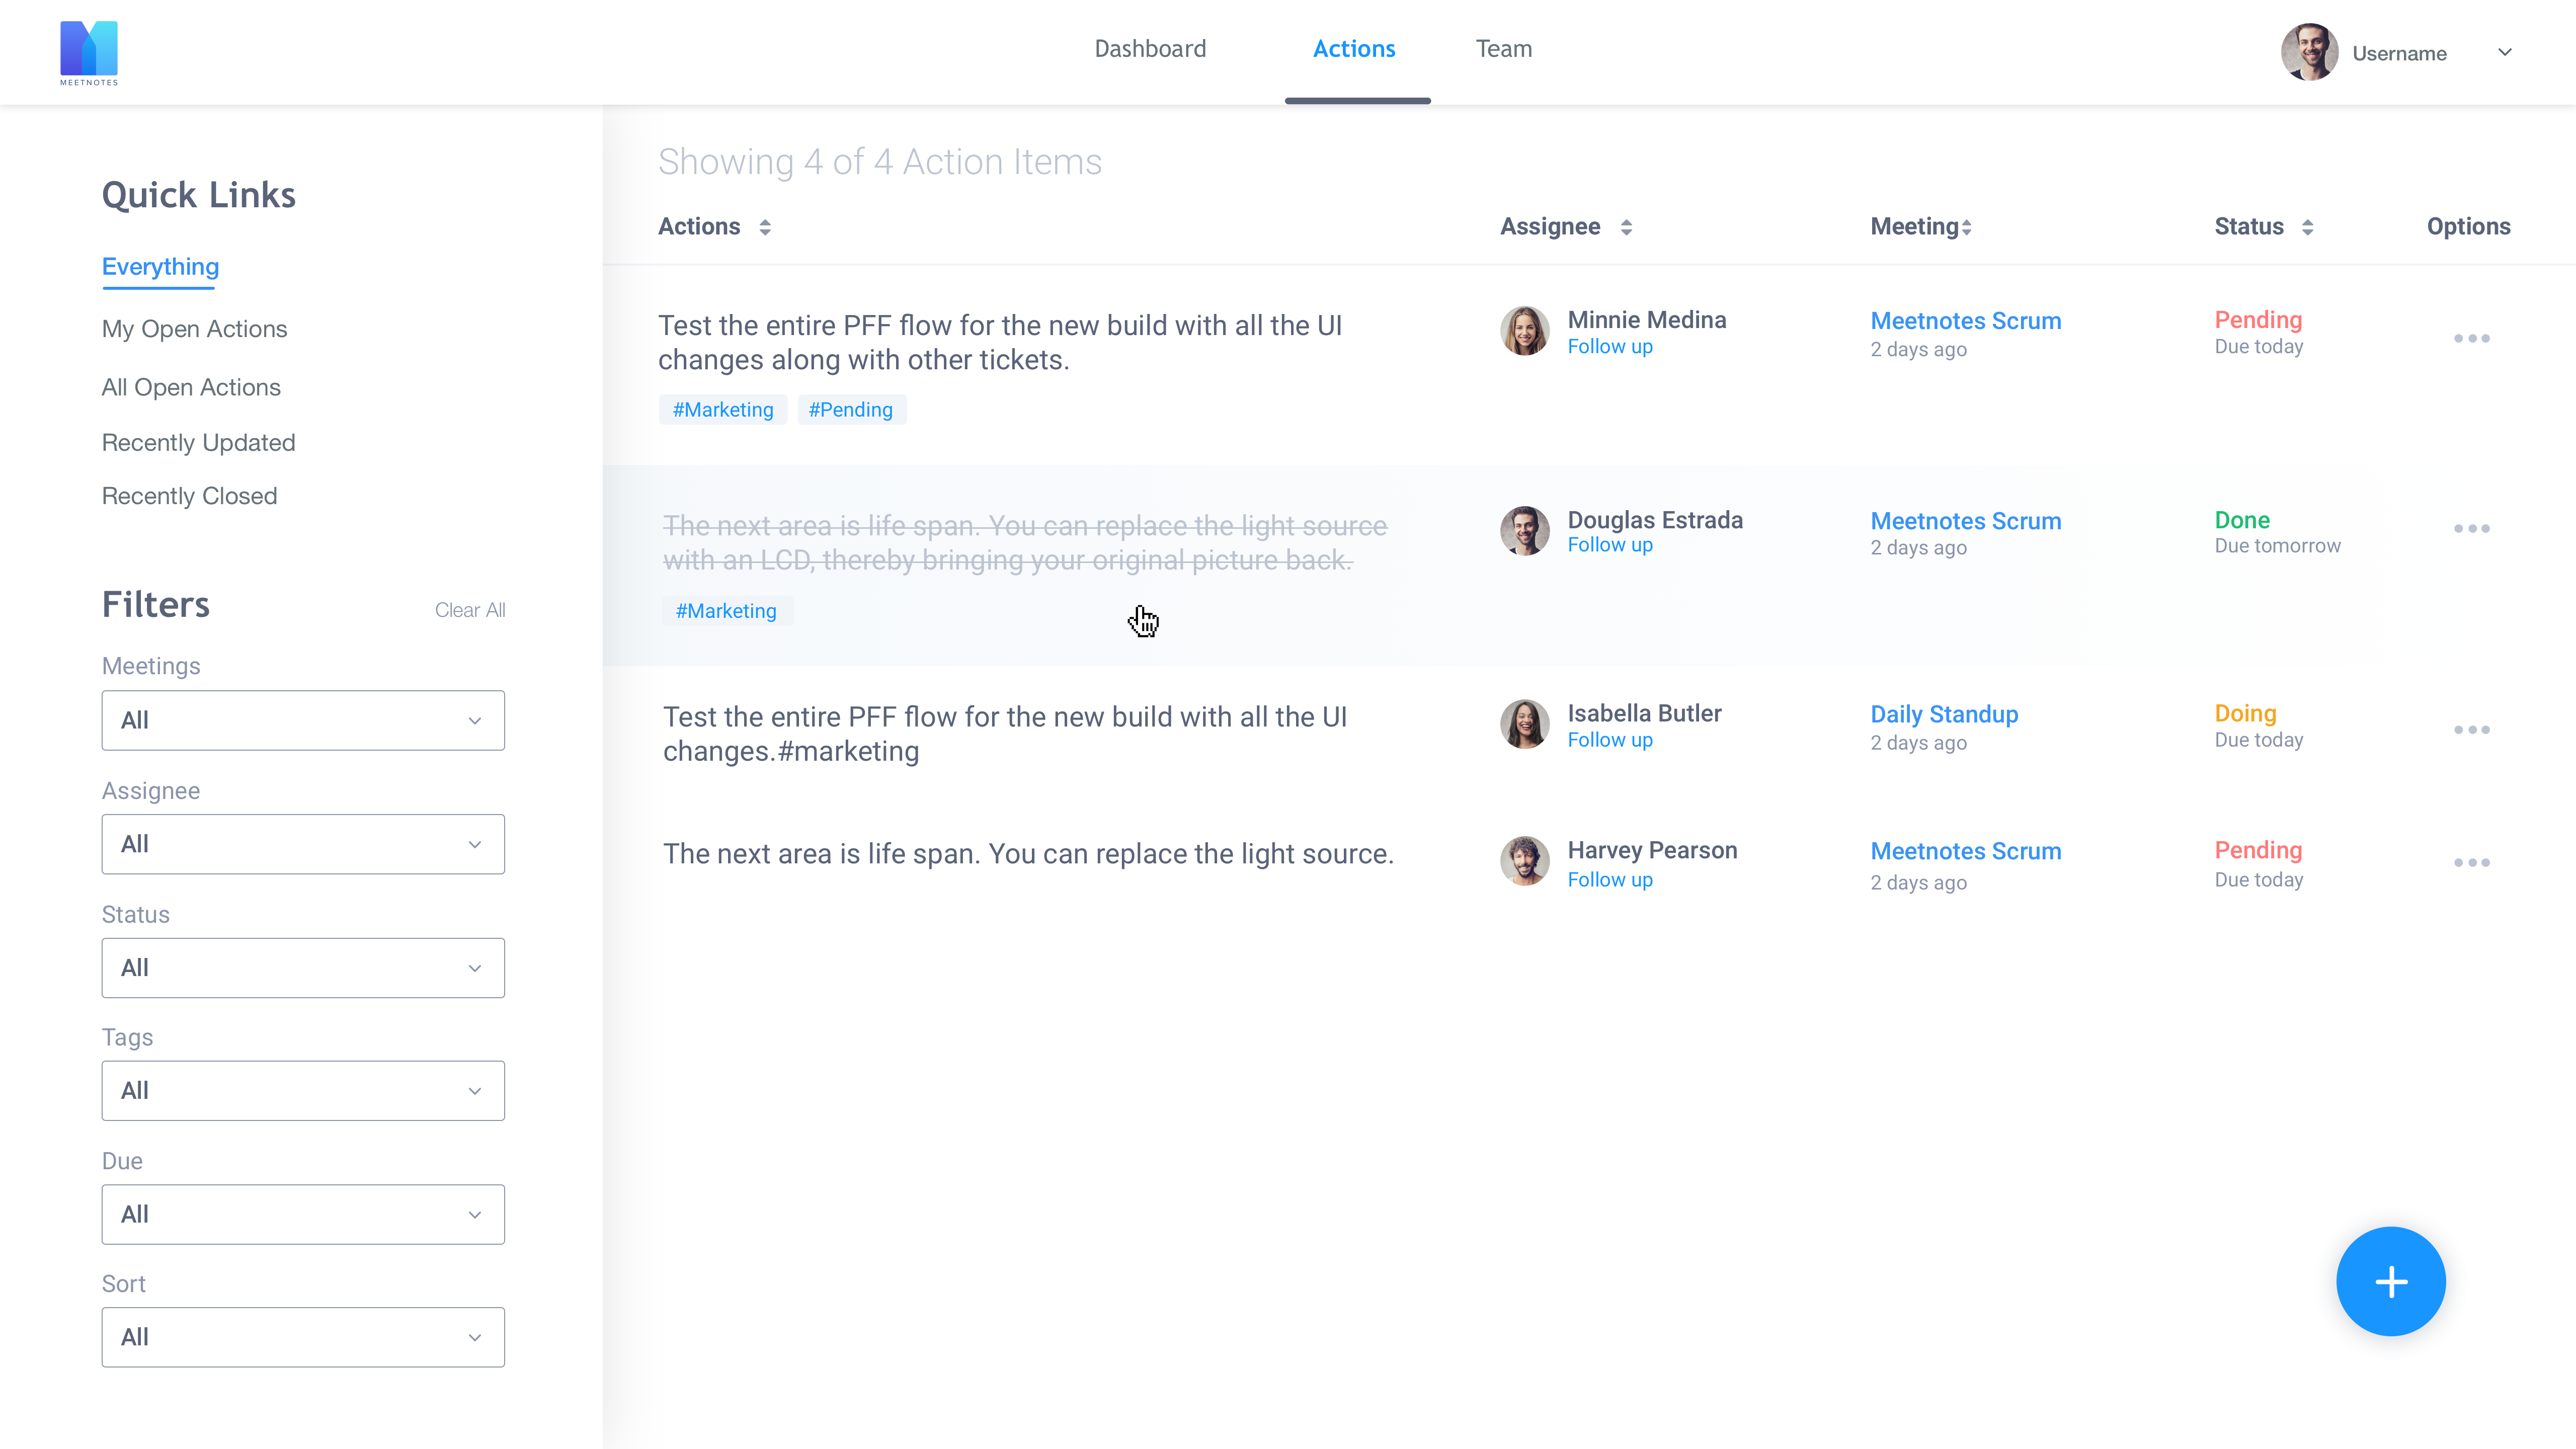Viewport: 2576px width, 1449px height.
Task: Click the user profile avatar
Action: click(2309, 52)
